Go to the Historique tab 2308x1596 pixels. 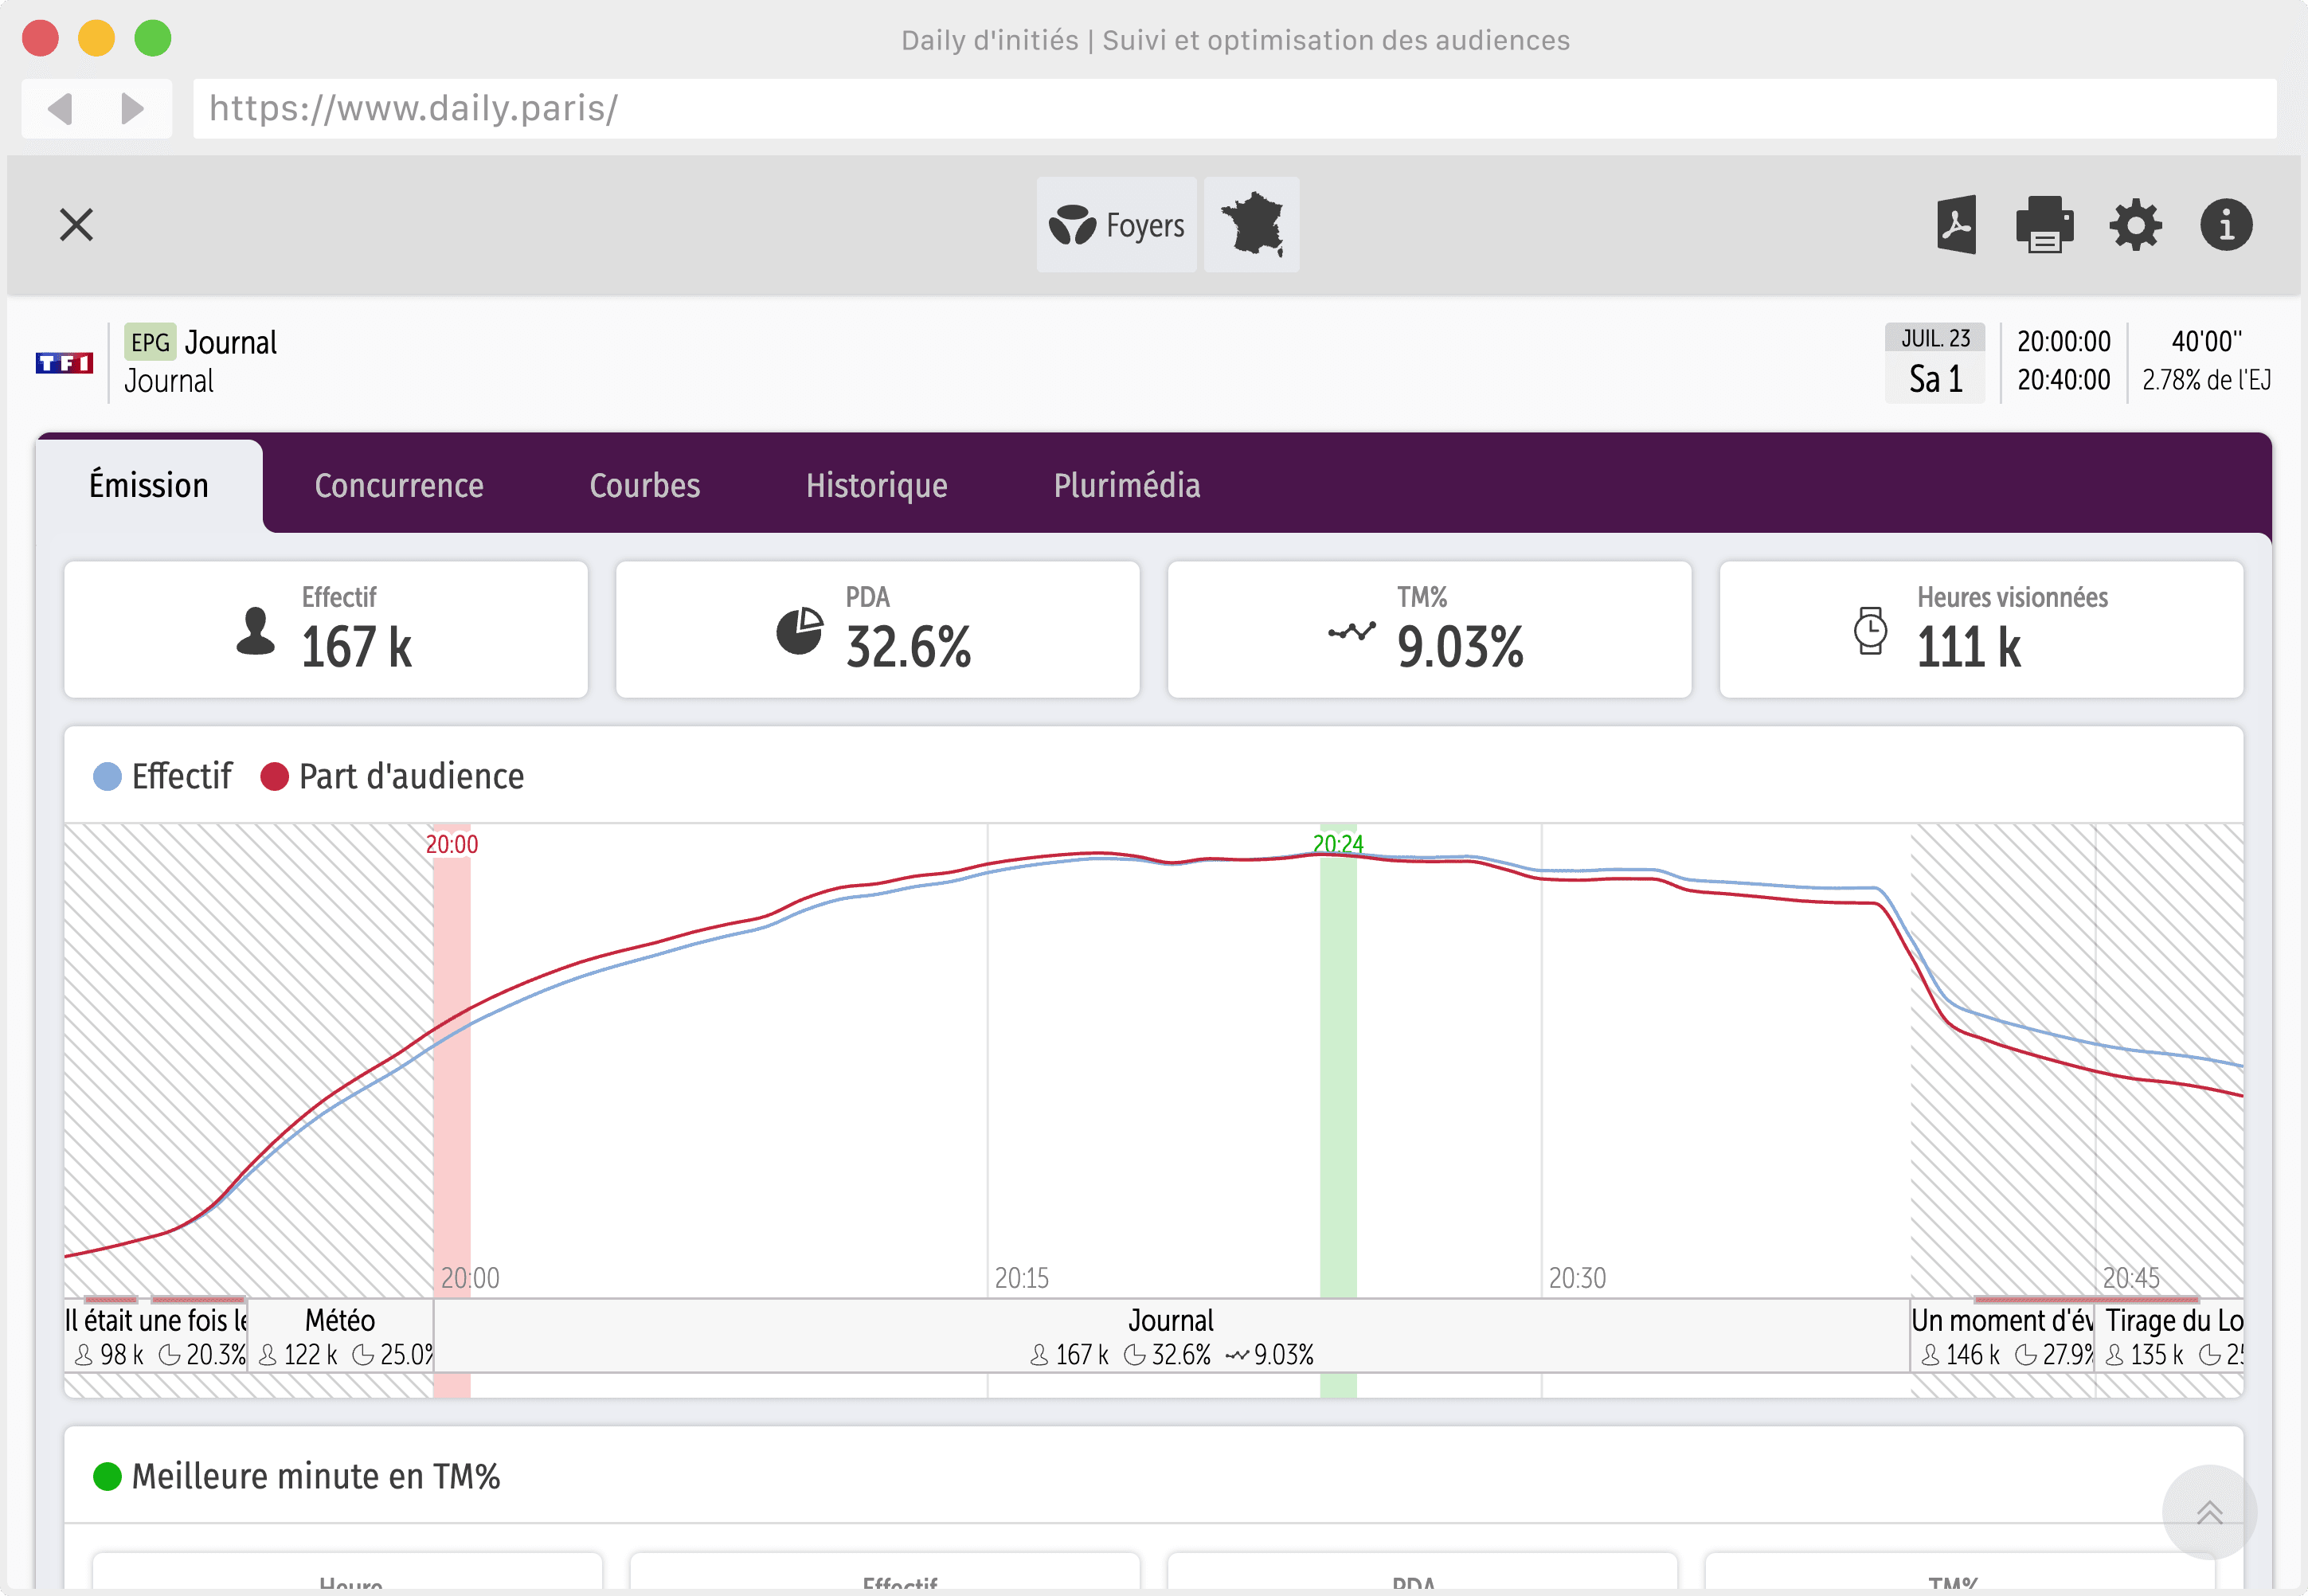pos(877,486)
